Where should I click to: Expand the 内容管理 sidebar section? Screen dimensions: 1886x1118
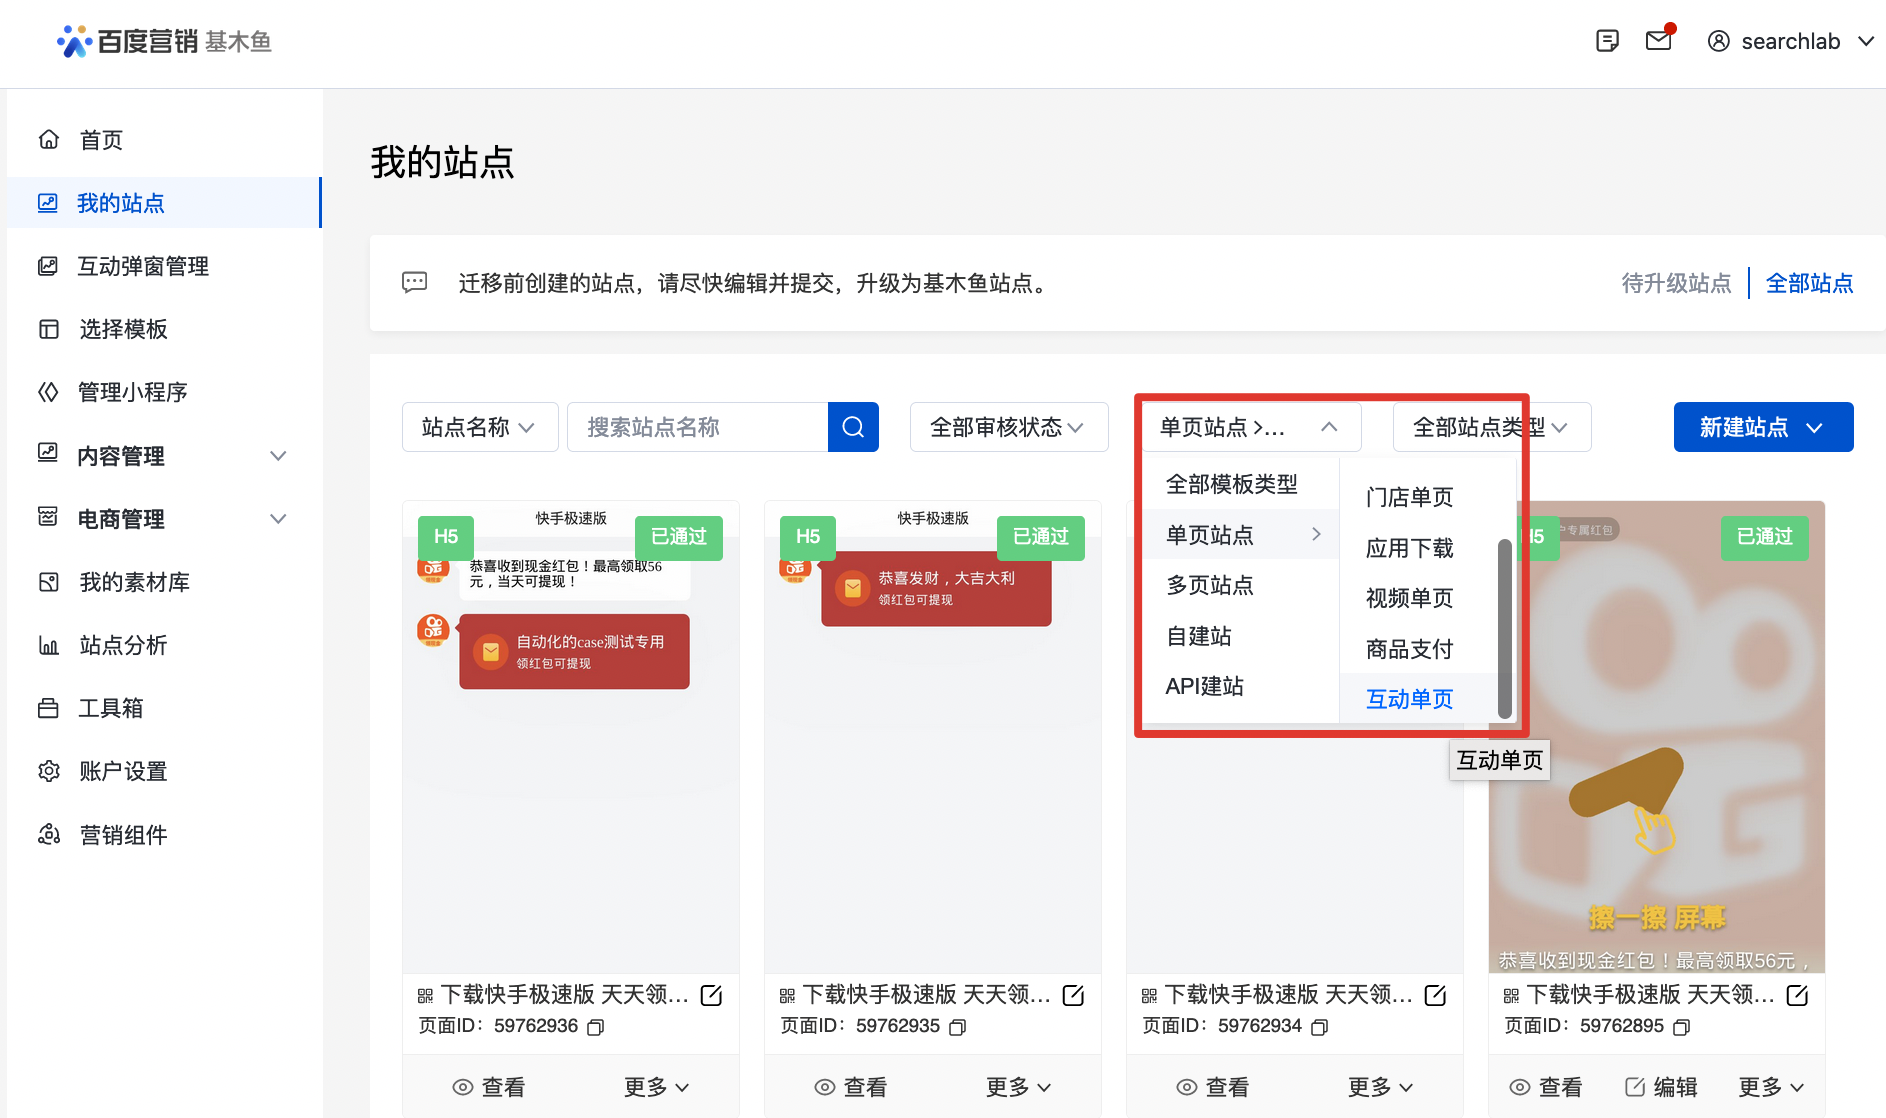(x=278, y=456)
